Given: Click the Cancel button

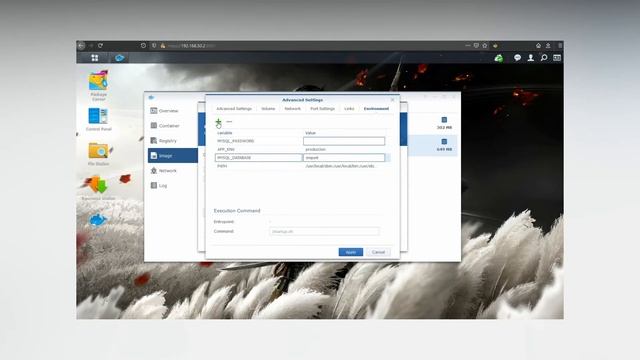Looking at the screenshot, I should [x=378, y=252].
